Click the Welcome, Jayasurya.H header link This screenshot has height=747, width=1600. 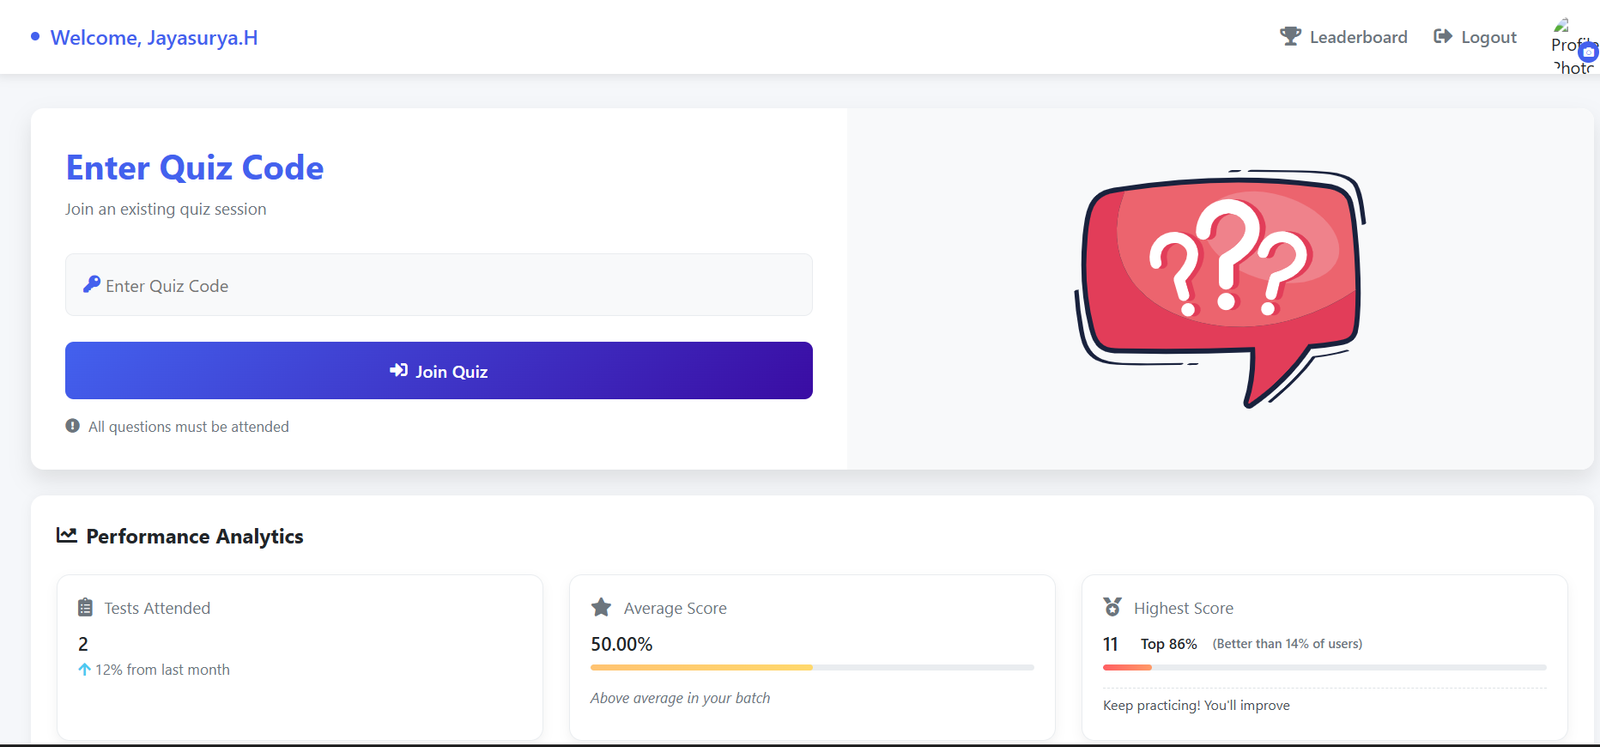pyautogui.click(x=154, y=38)
